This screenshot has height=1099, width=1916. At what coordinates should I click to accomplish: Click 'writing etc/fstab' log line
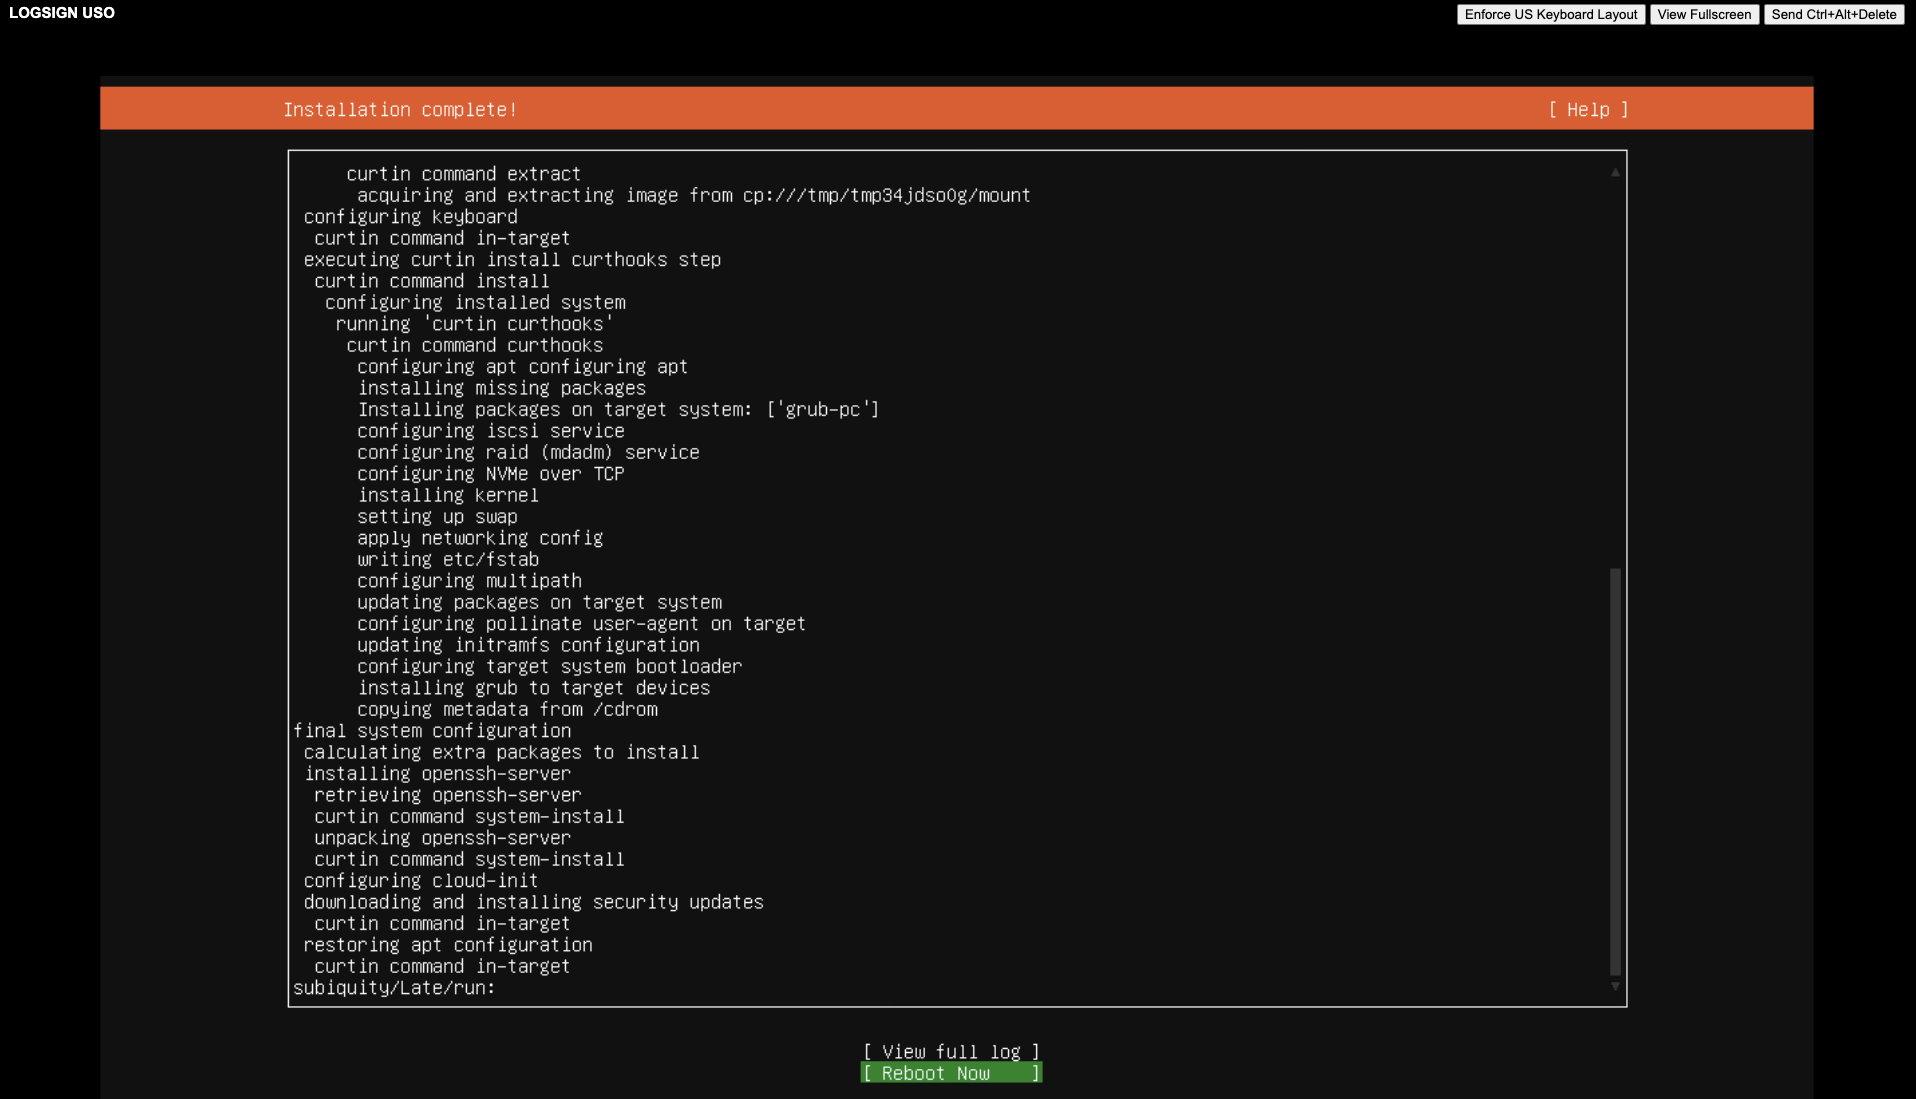[448, 560]
